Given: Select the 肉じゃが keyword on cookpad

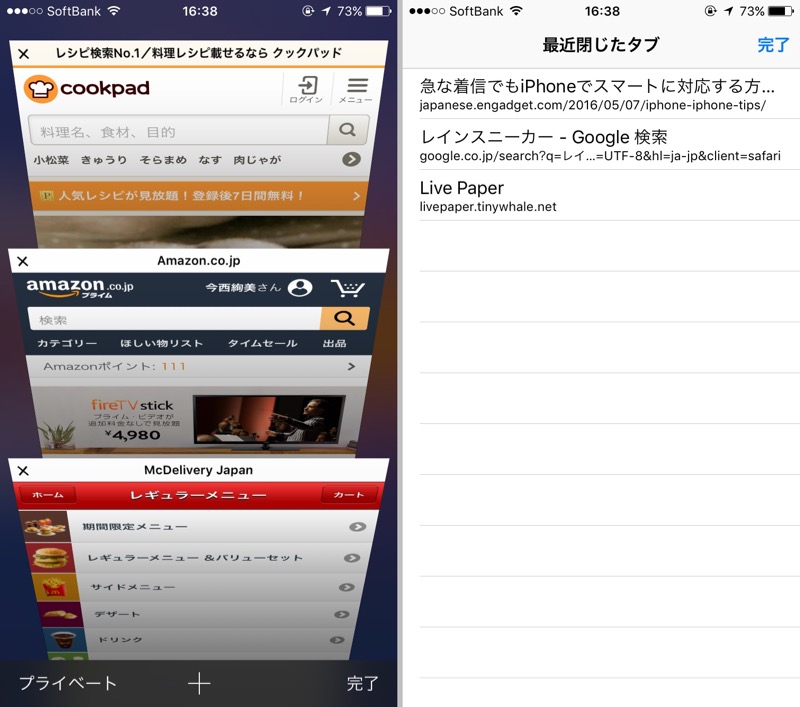Looking at the screenshot, I should click(x=257, y=160).
